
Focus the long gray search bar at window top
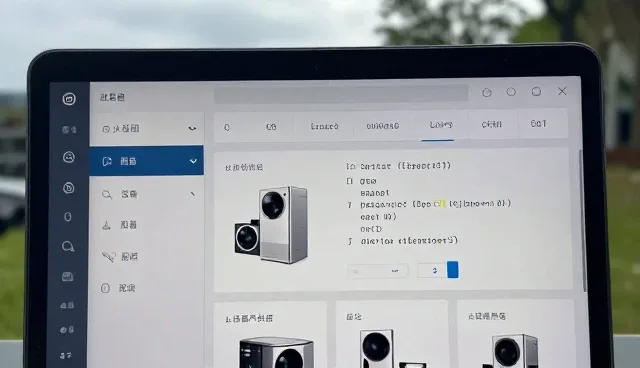[341, 94]
